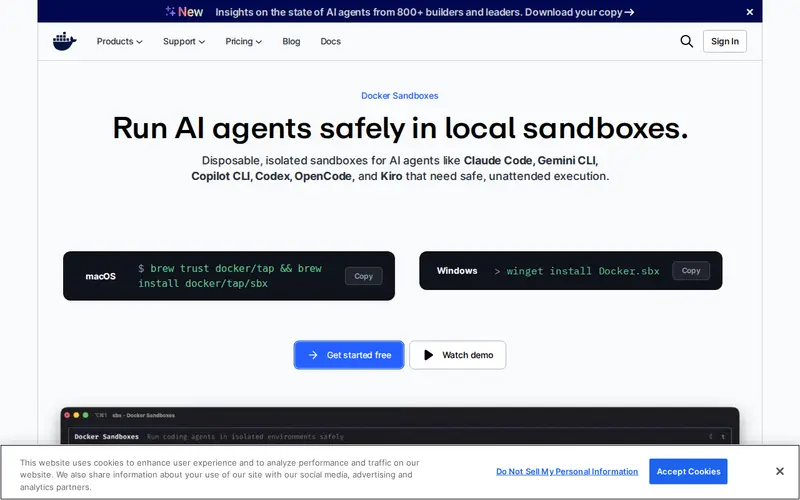Click the Docker Sandboxes heading link
Image resolution: width=800 pixels, height=500 pixels.
pos(399,95)
